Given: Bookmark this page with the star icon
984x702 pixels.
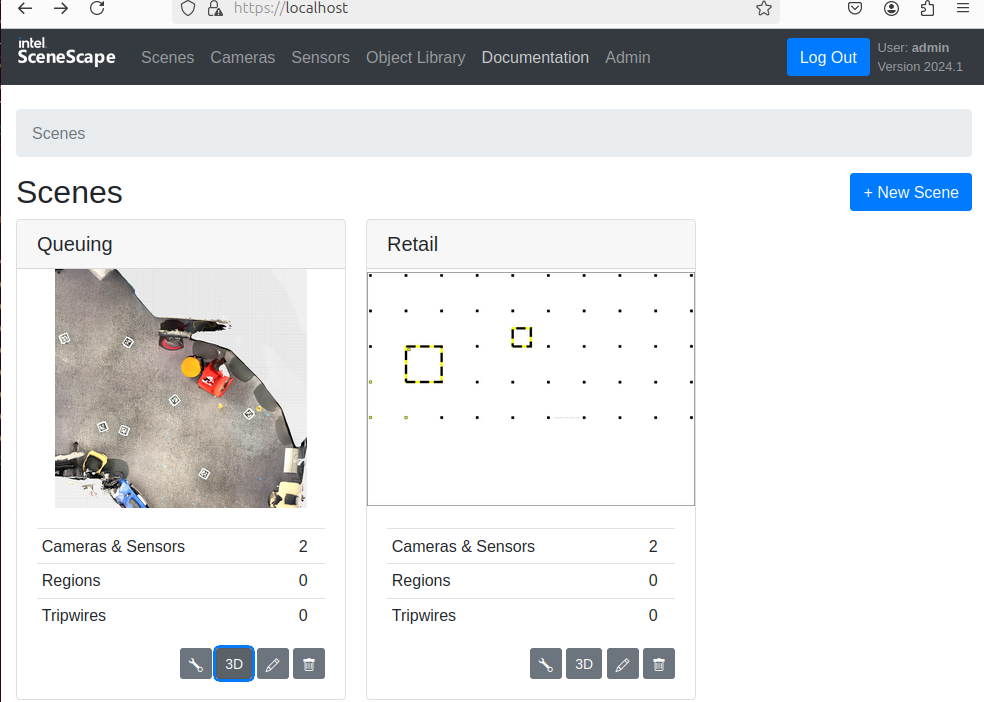Looking at the screenshot, I should tap(764, 8).
